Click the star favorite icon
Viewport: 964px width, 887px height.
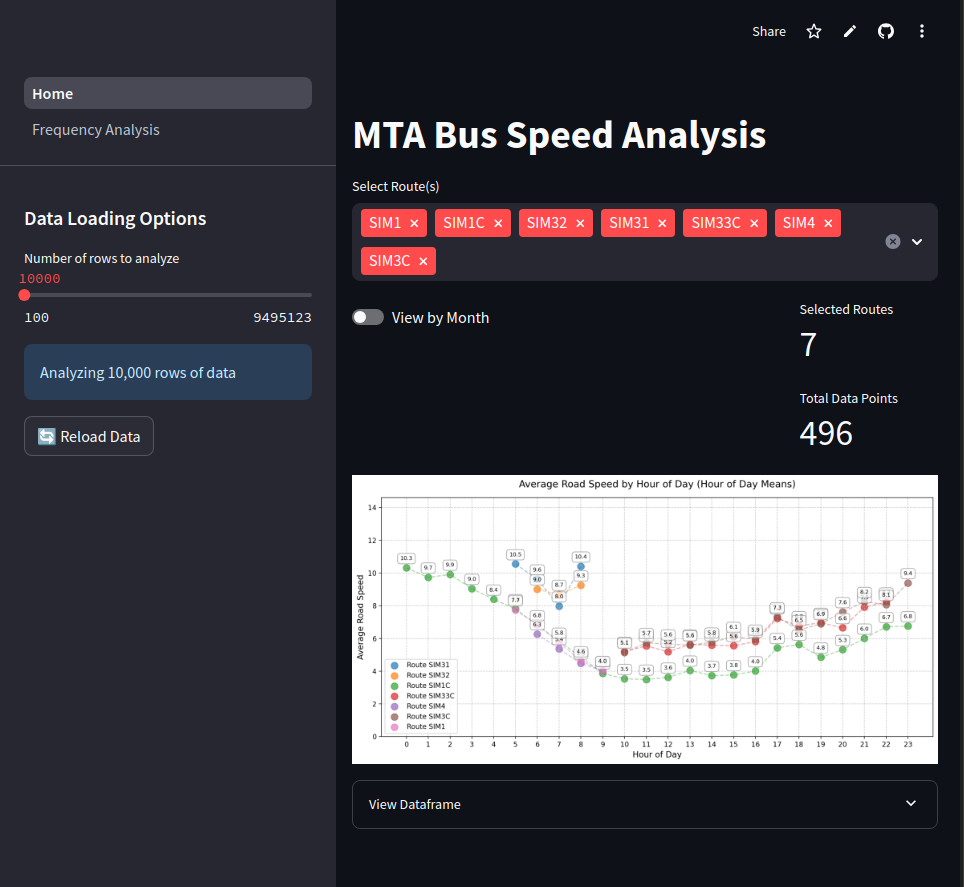pyautogui.click(x=813, y=31)
